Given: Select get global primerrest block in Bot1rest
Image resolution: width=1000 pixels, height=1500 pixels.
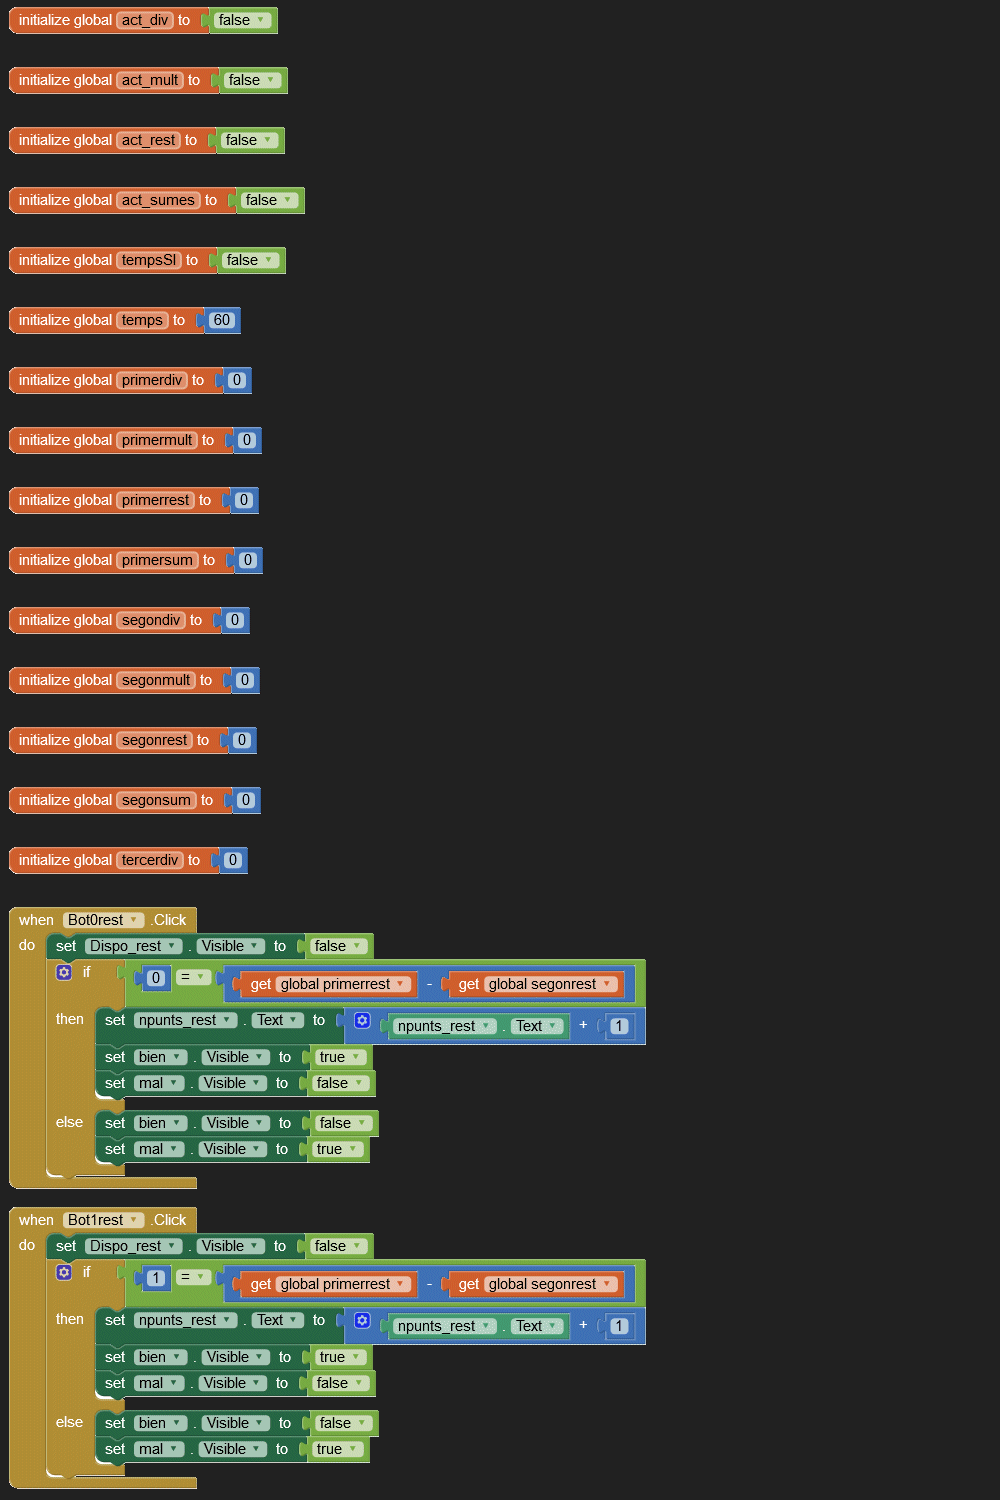Looking at the screenshot, I should pos(259,1285).
